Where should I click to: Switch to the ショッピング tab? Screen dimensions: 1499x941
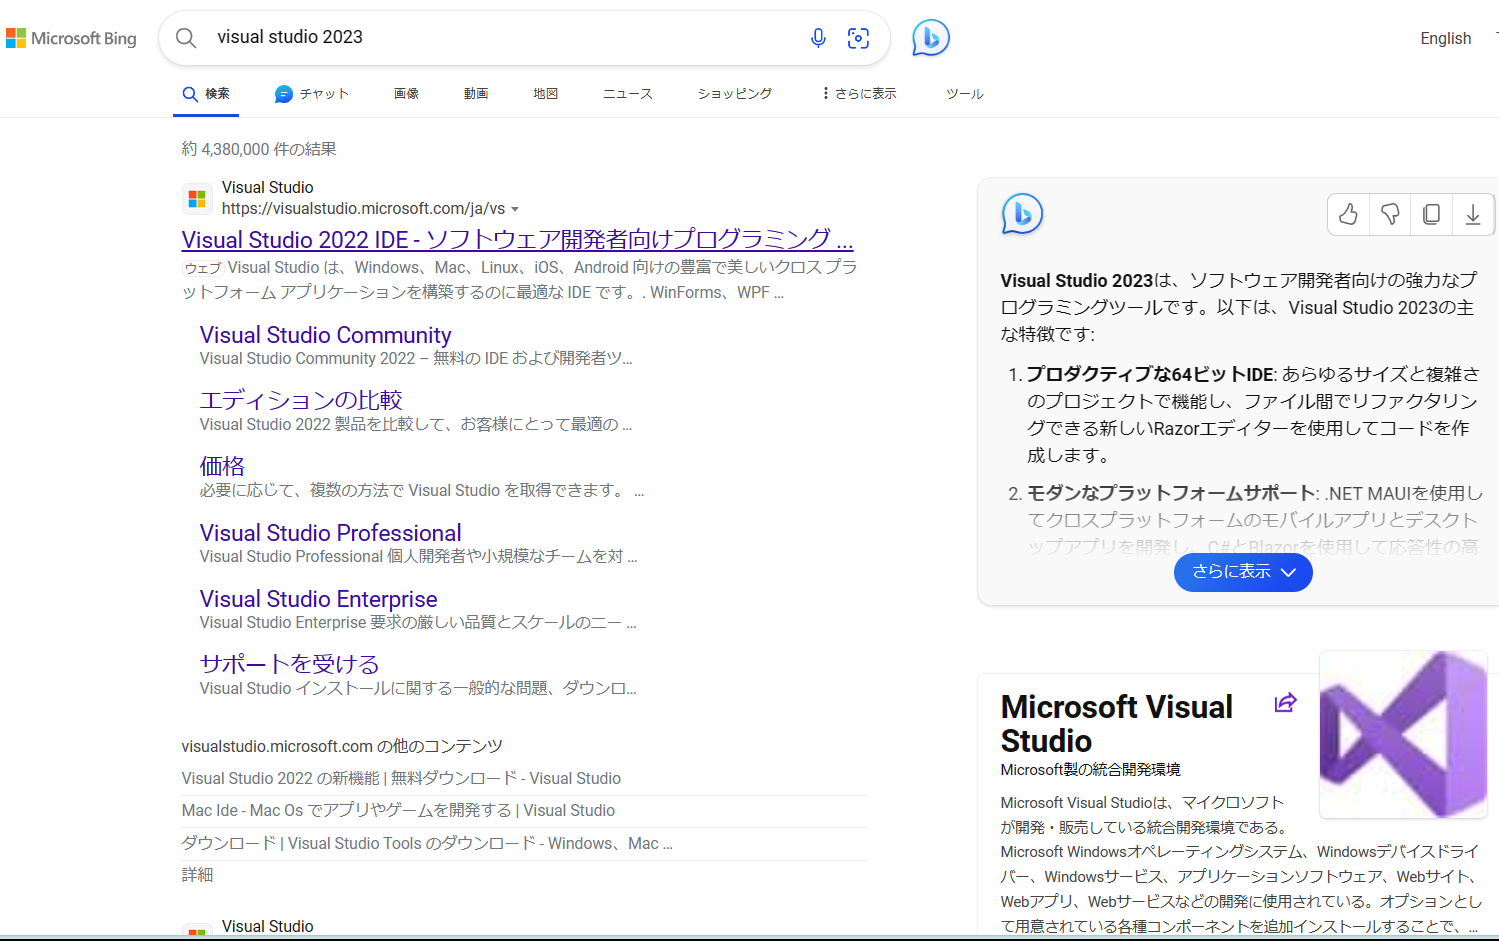click(x=735, y=93)
